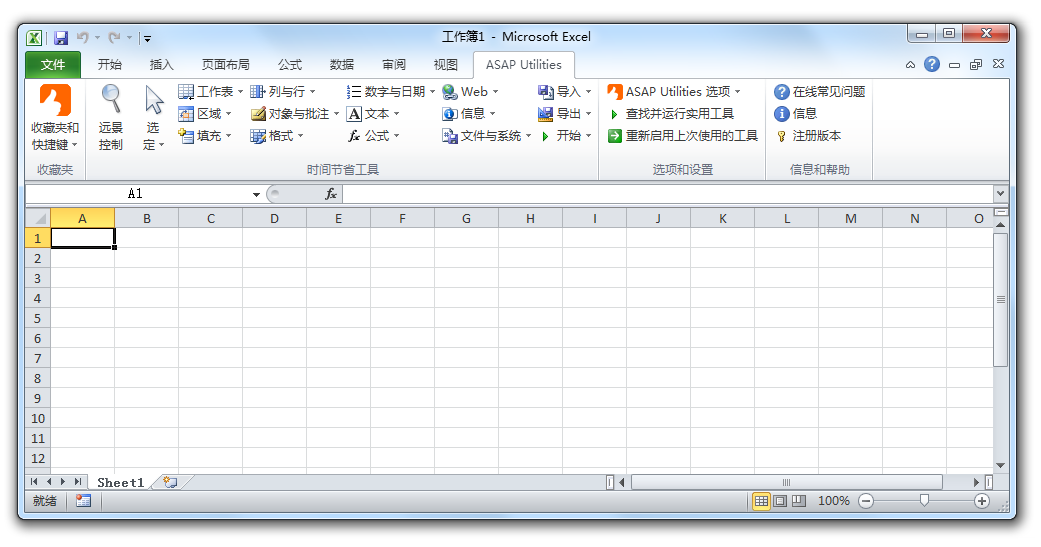Click the vertical scrollbar down arrow

point(1001,466)
